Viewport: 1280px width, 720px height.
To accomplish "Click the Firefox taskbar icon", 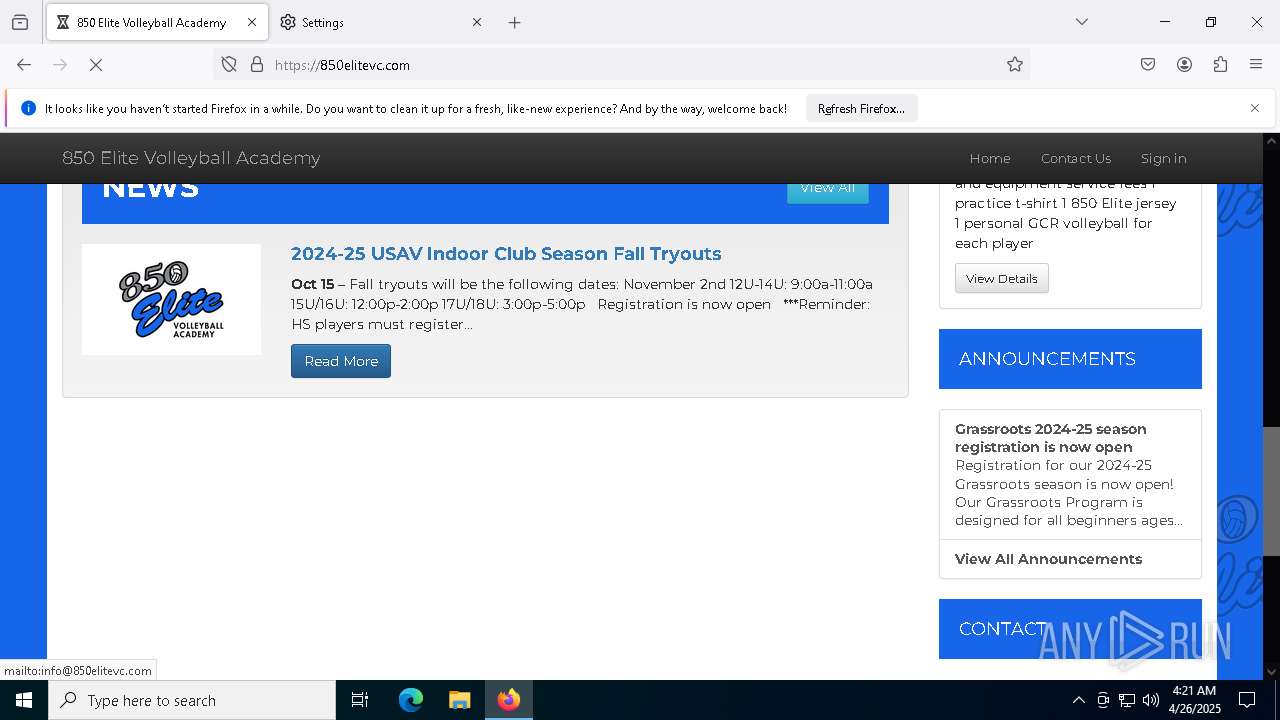I will pos(509,700).
